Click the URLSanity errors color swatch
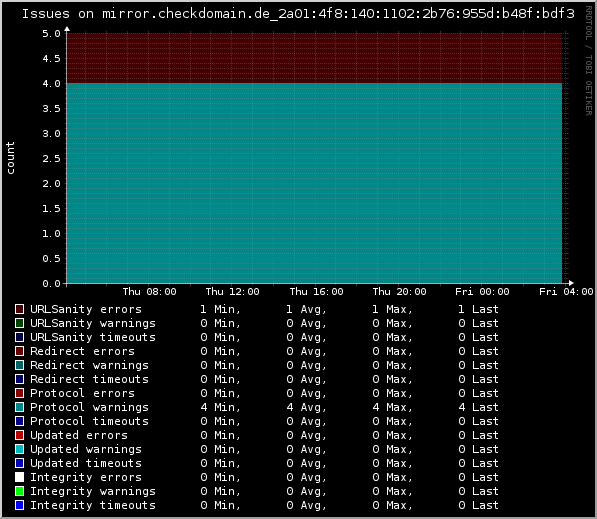This screenshot has width=597, height=519. [x=19, y=309]
